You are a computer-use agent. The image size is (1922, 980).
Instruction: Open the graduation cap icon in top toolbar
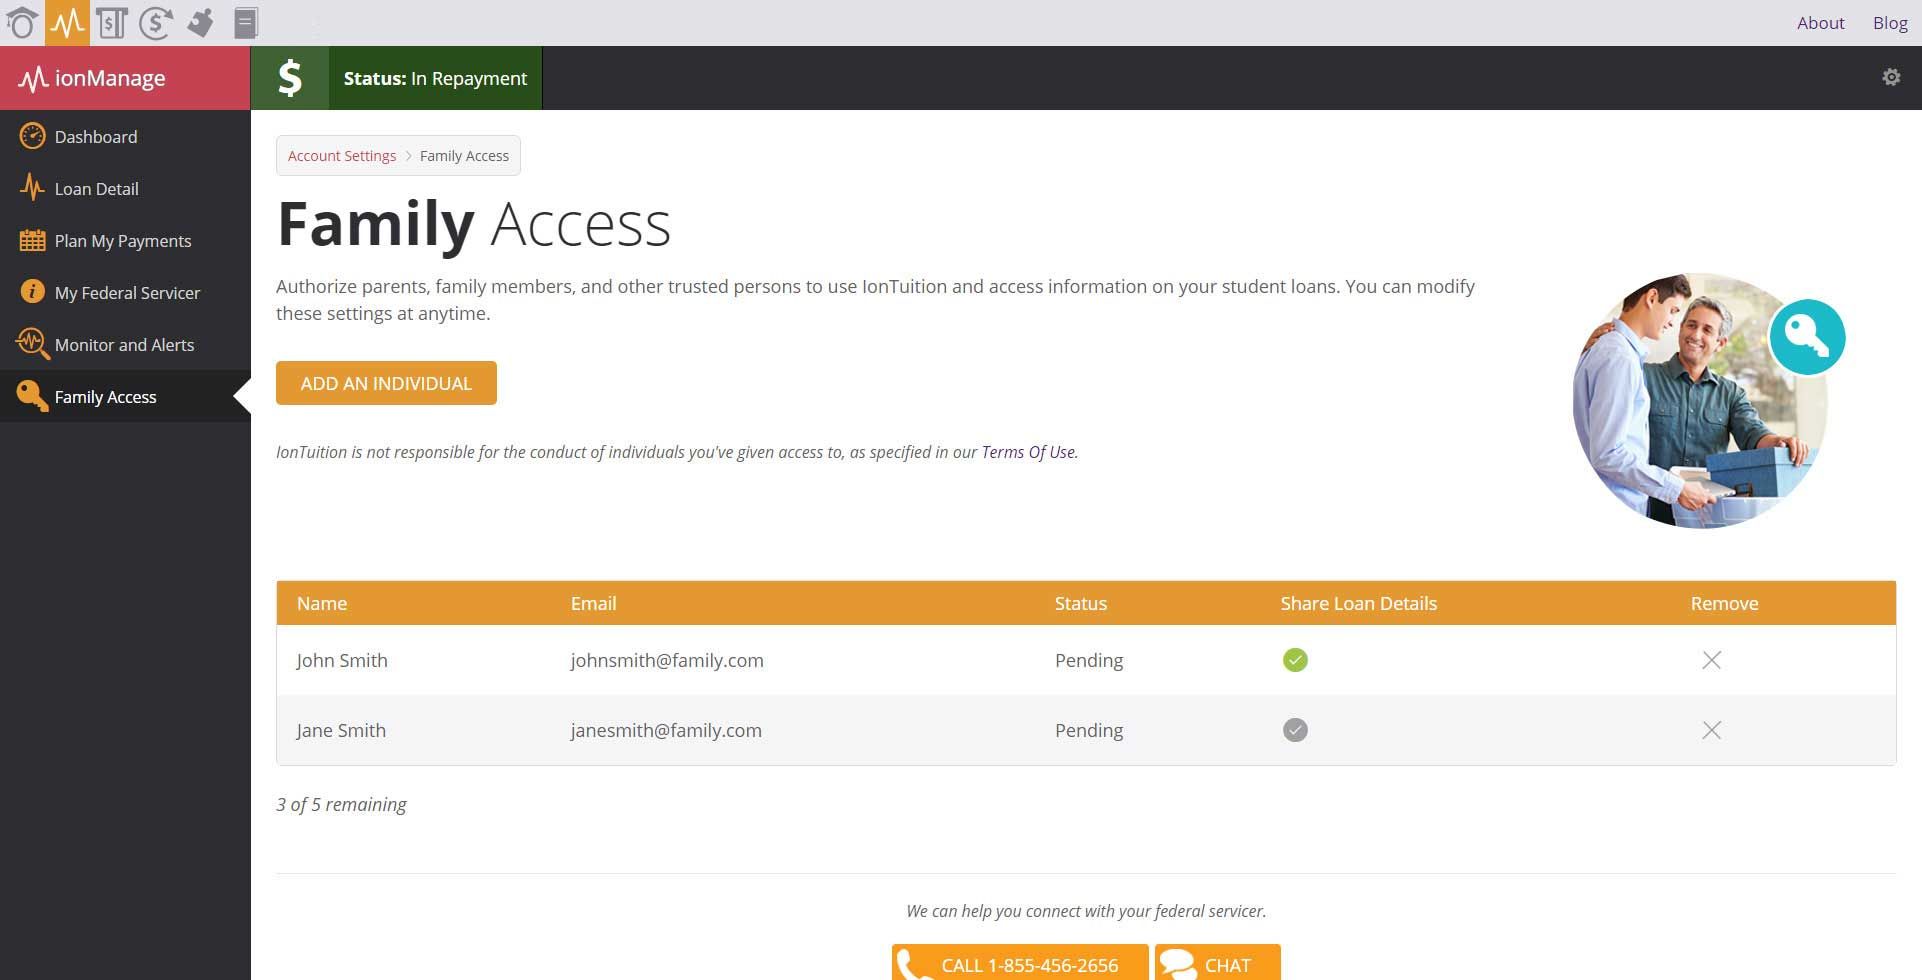22,22
